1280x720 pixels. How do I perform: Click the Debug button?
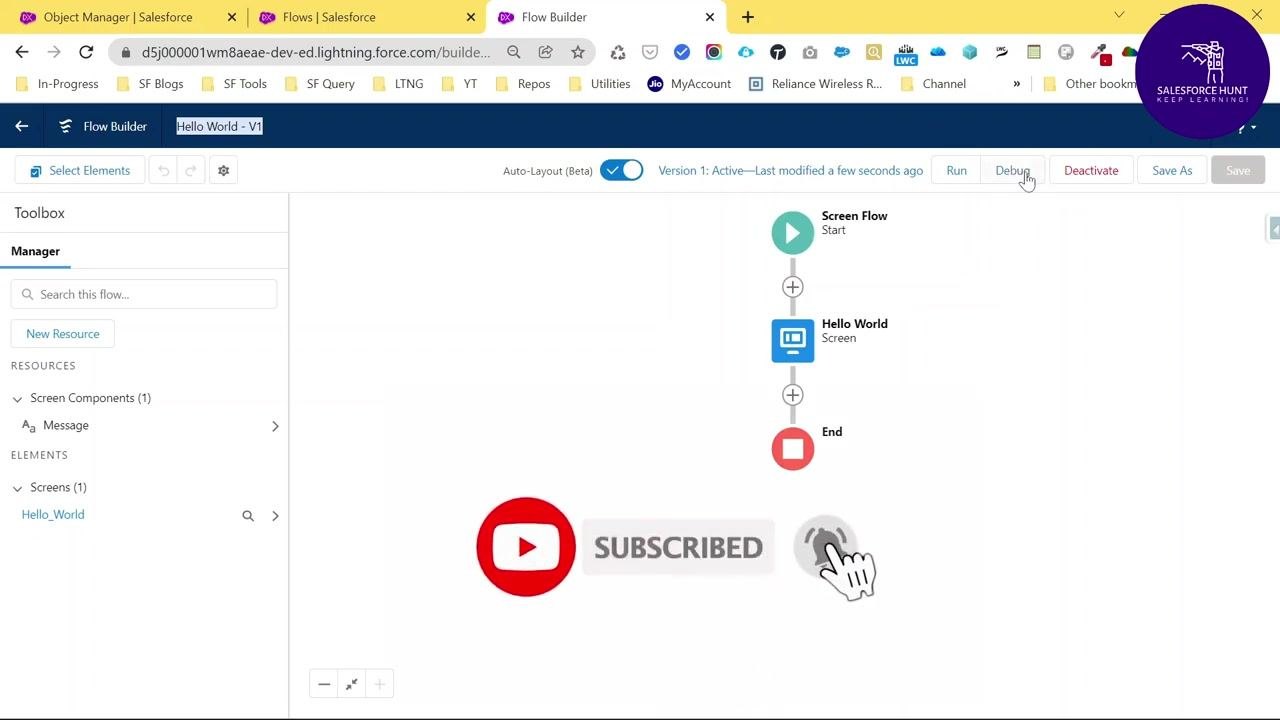point(1012,170)
